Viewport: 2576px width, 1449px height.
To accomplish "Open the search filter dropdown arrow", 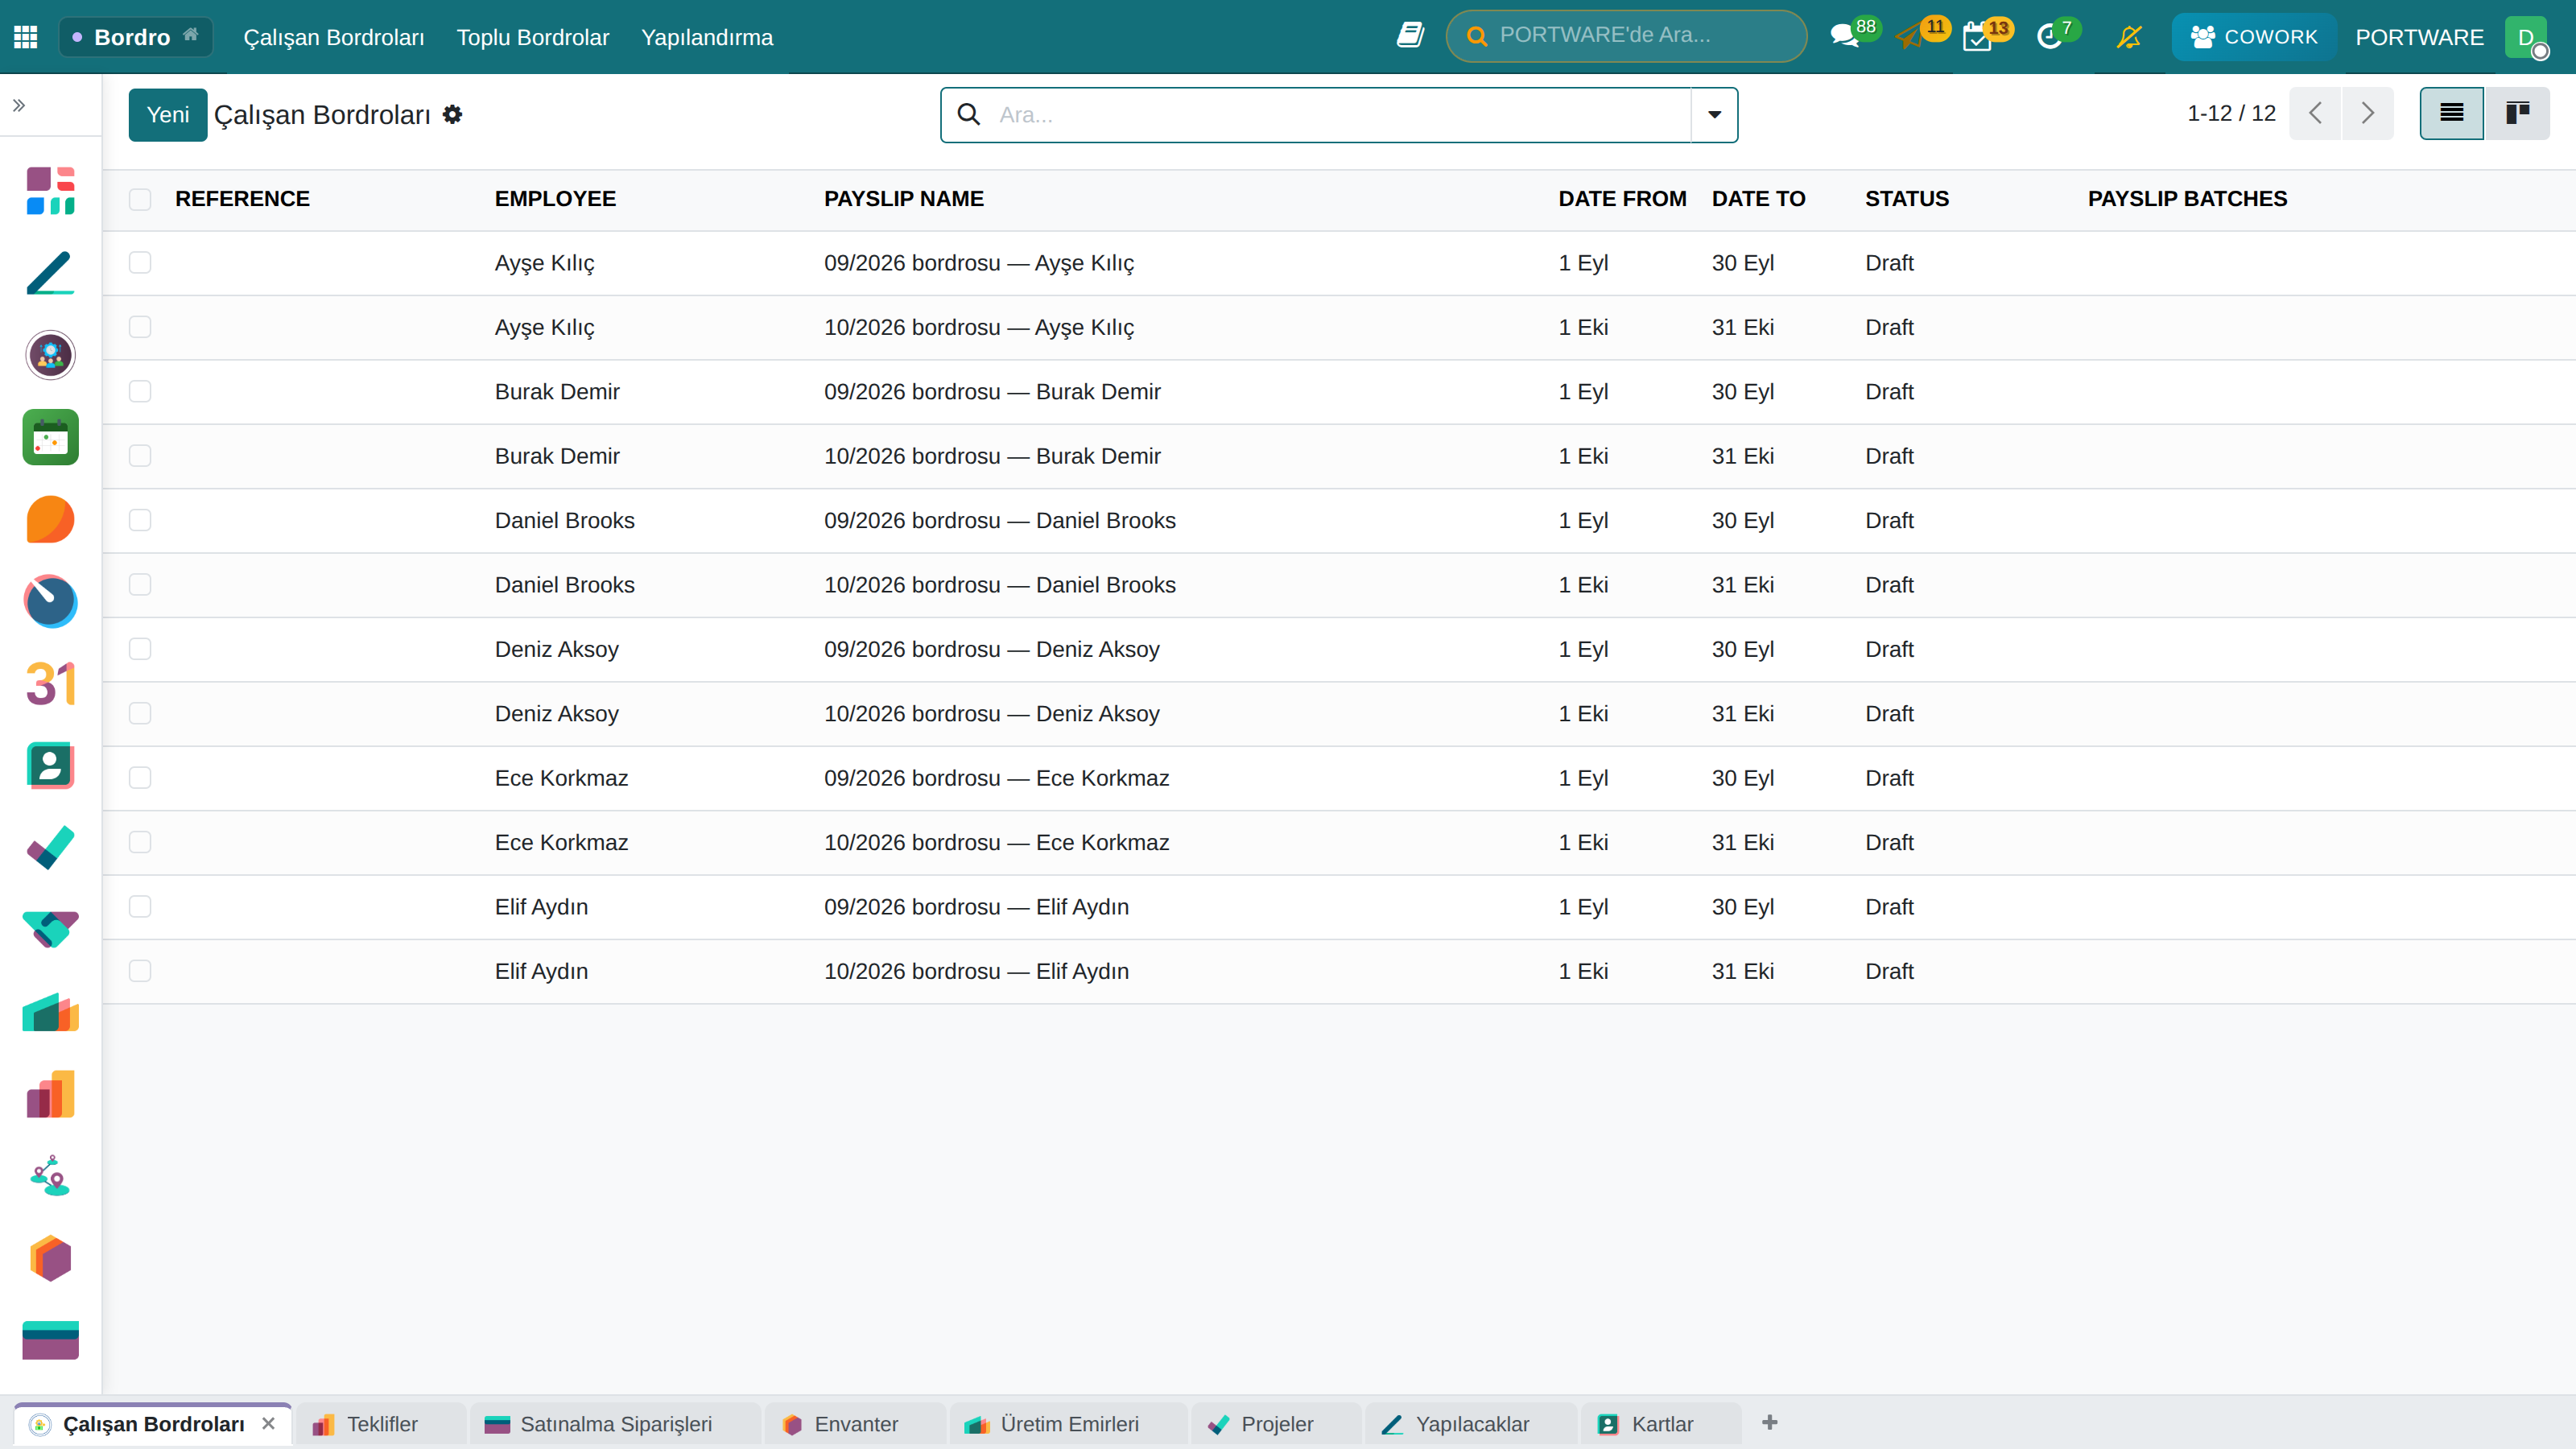I will 1714,115.
